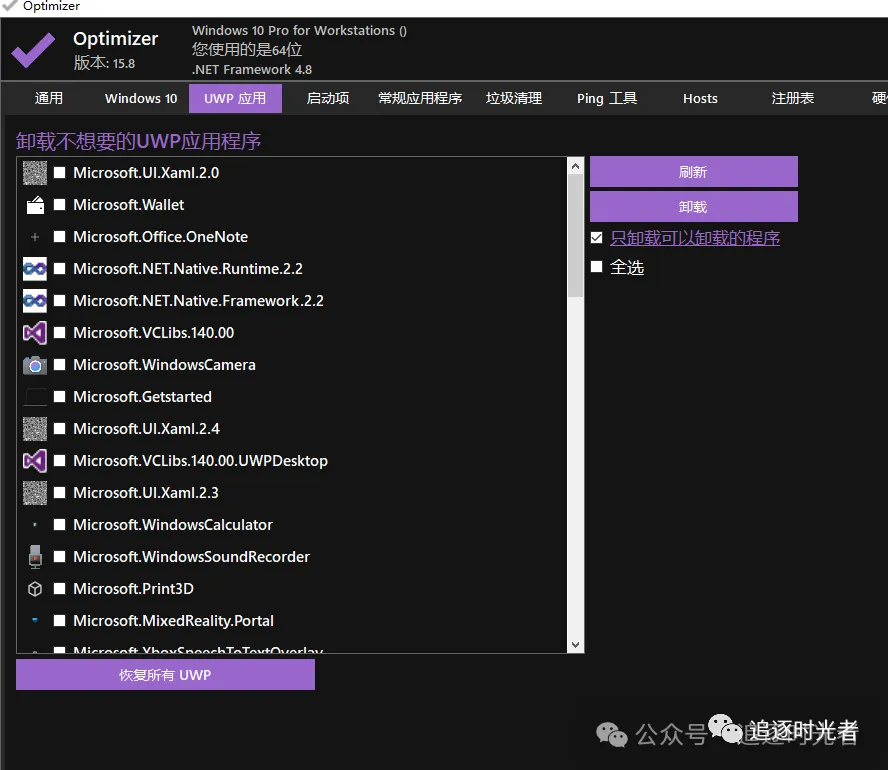Viewport: 888px width, 770px height.
Task: Click the 卸载 uninstall button
Action: 694,207
